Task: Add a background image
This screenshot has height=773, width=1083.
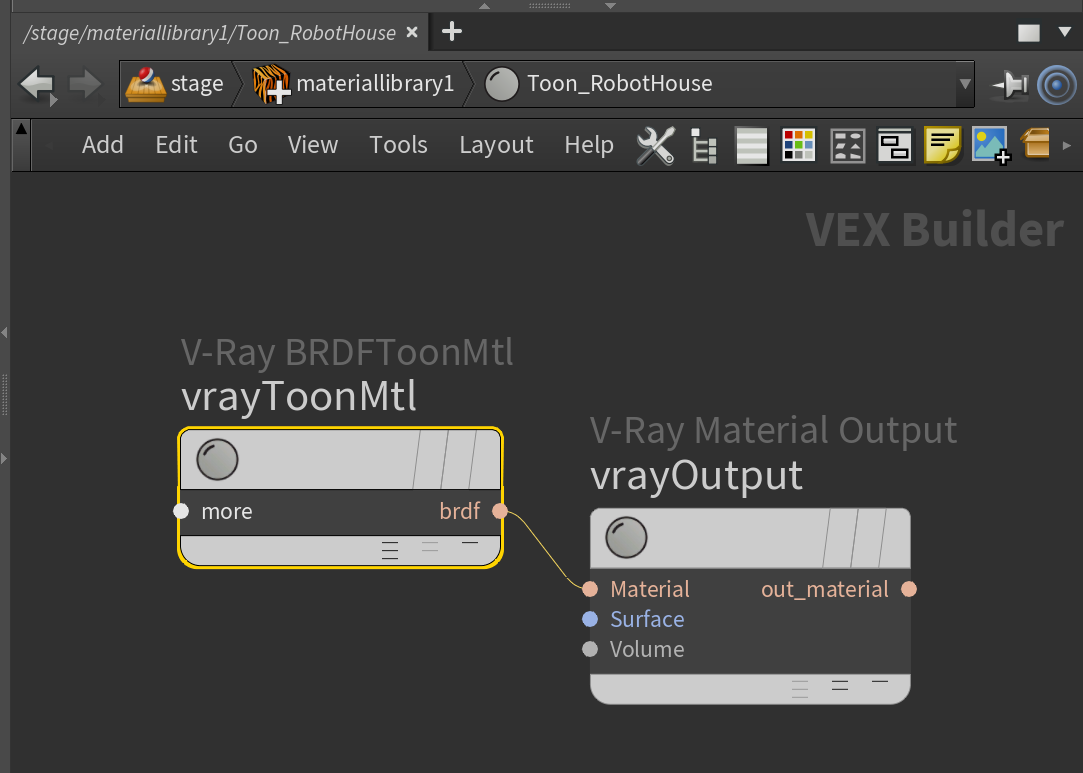Action: pos(991,145)
